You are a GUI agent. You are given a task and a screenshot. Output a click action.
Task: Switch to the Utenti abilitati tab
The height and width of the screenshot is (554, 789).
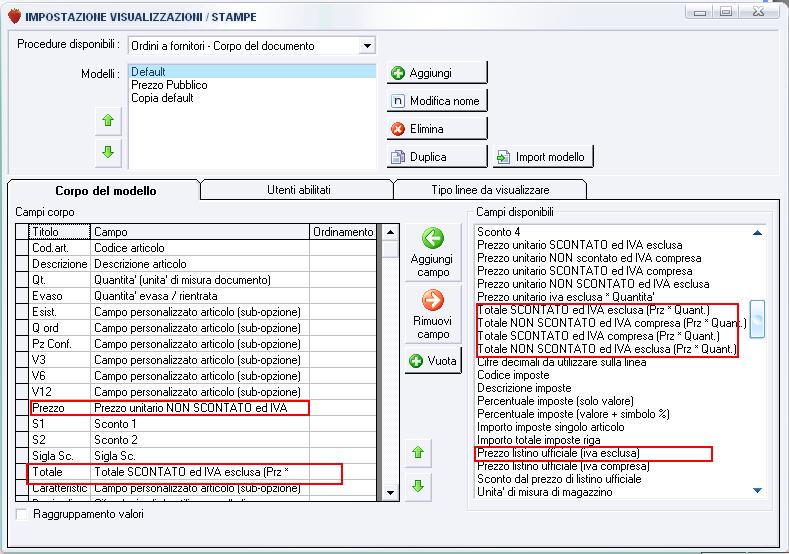[298, 190]
